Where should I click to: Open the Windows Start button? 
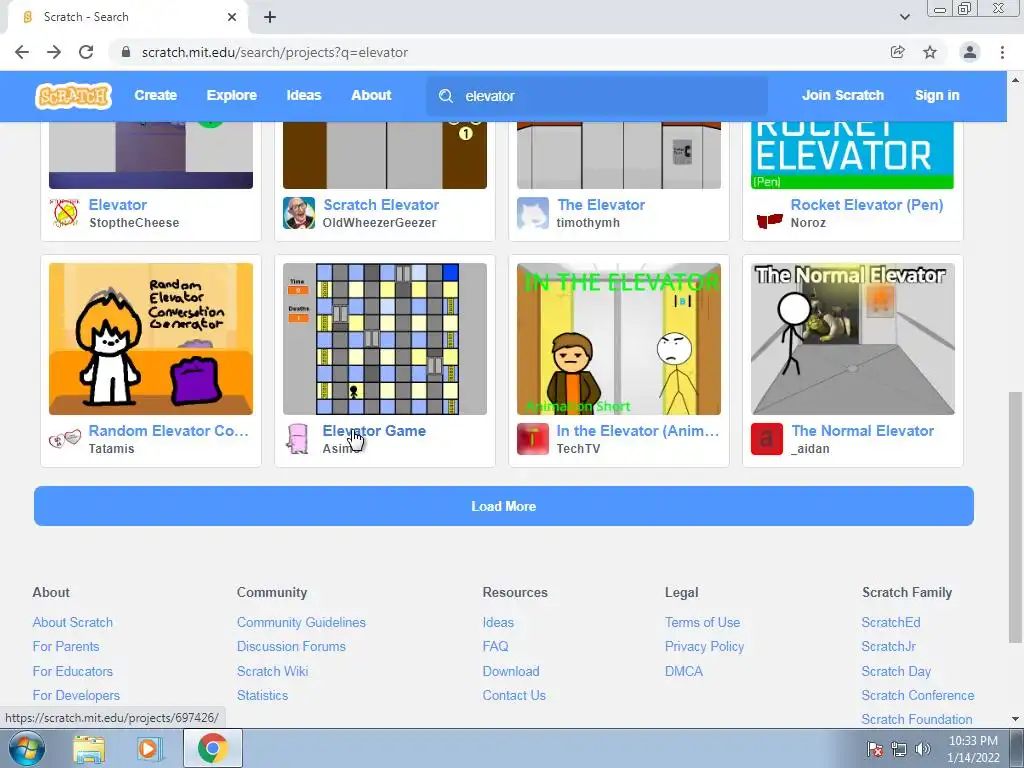tap(27, 748)
